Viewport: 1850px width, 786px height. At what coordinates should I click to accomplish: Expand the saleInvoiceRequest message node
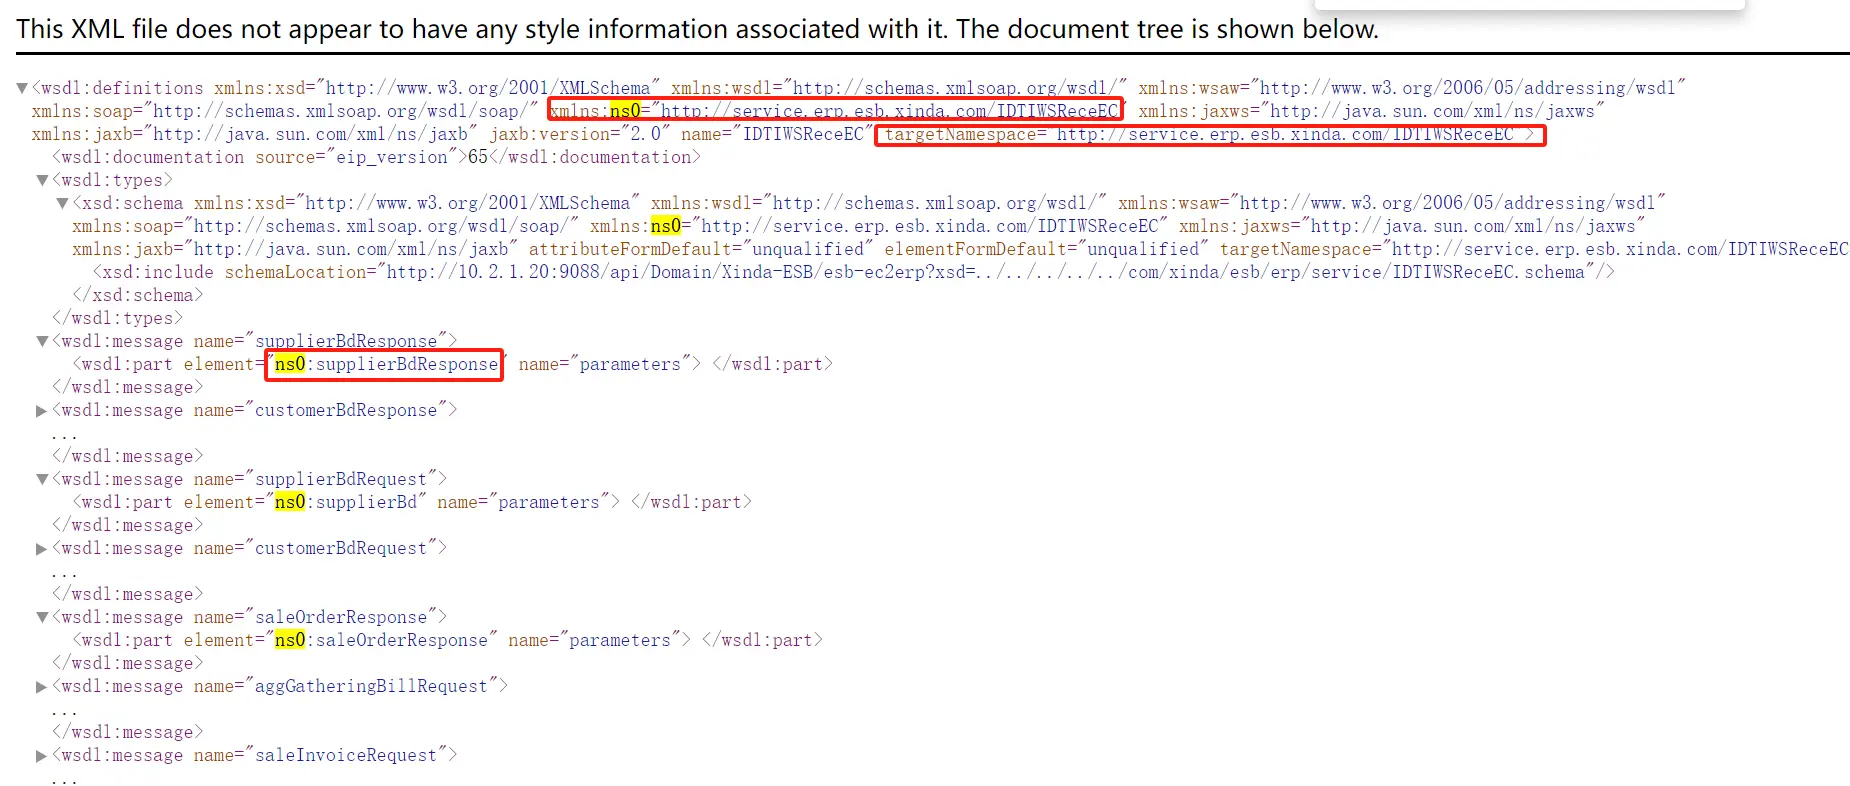pyautogui.click(x=42, y=755)
